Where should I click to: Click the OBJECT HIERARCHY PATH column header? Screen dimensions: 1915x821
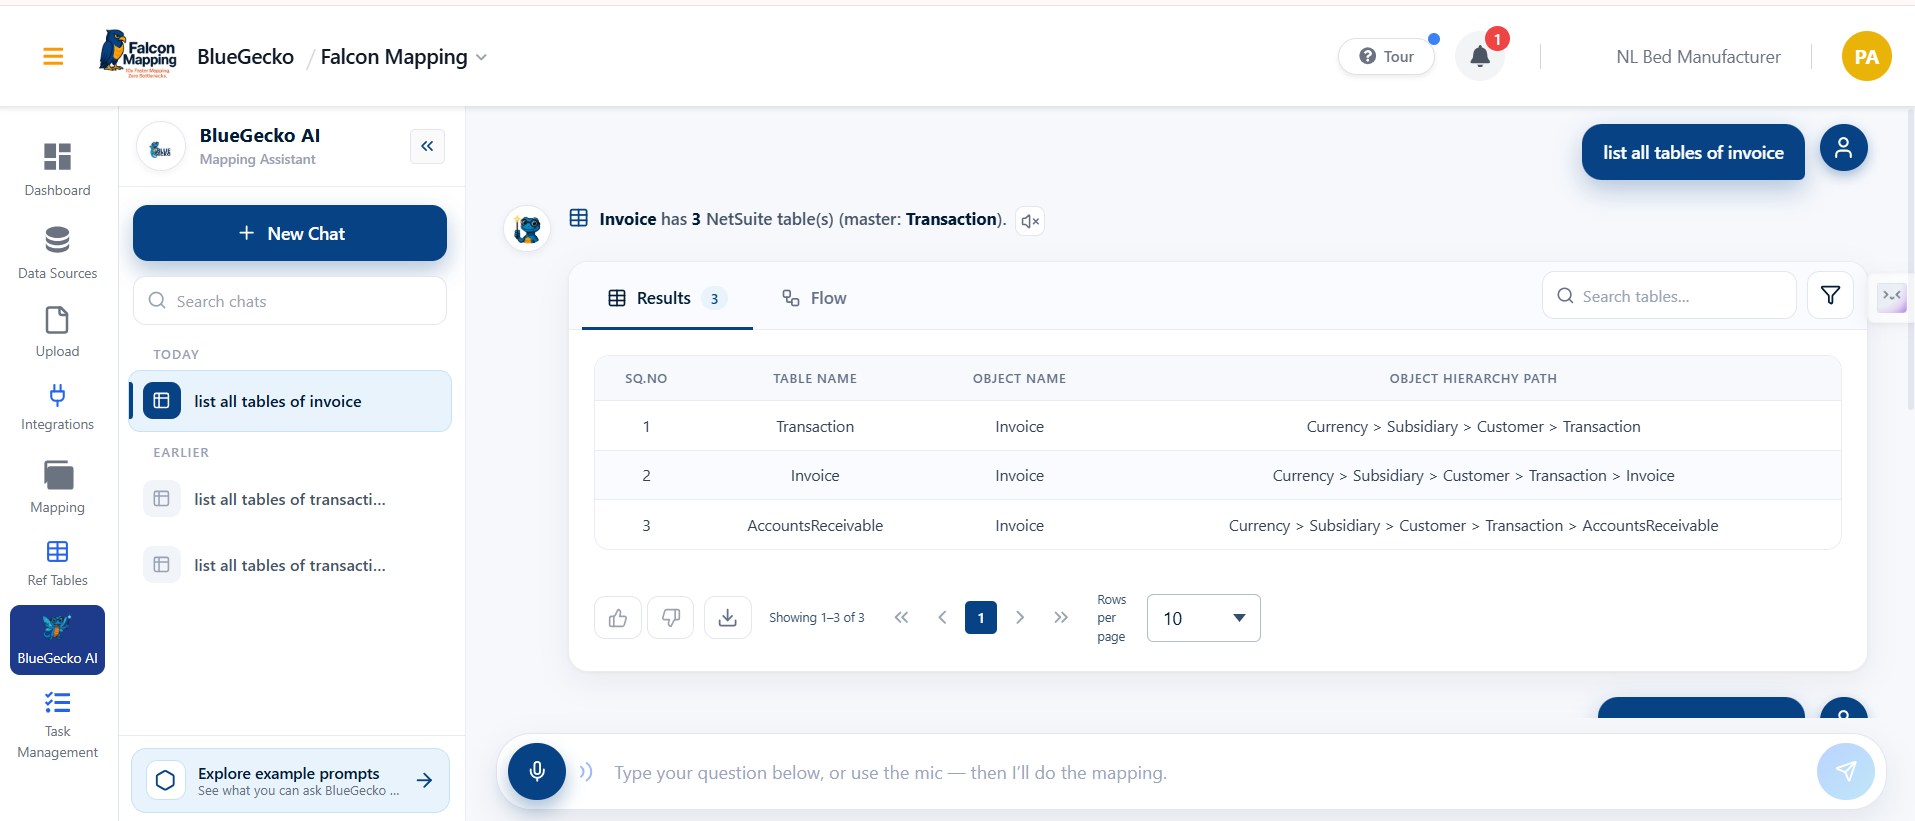pyautogui.click(x=1473, y=379)
